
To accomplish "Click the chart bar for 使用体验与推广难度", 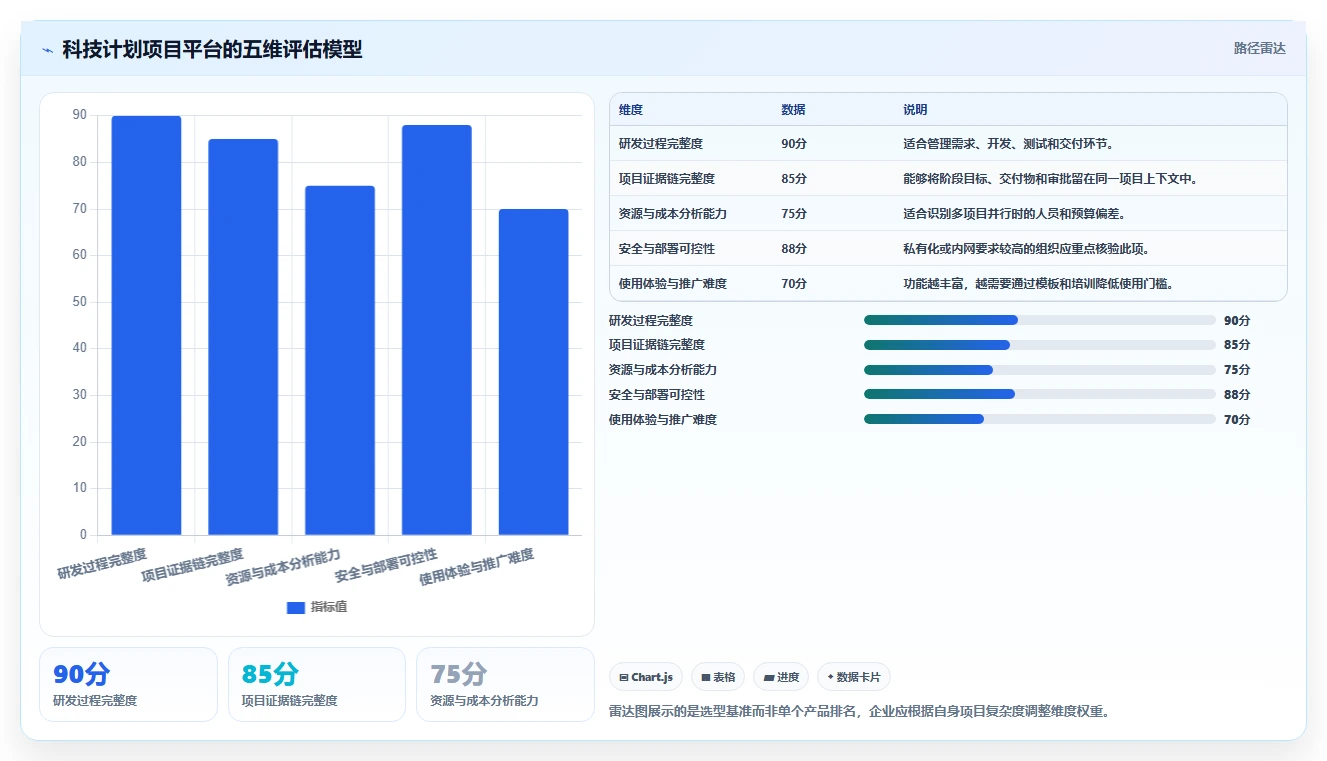I will pyautogui.click(x=534, y=372).
